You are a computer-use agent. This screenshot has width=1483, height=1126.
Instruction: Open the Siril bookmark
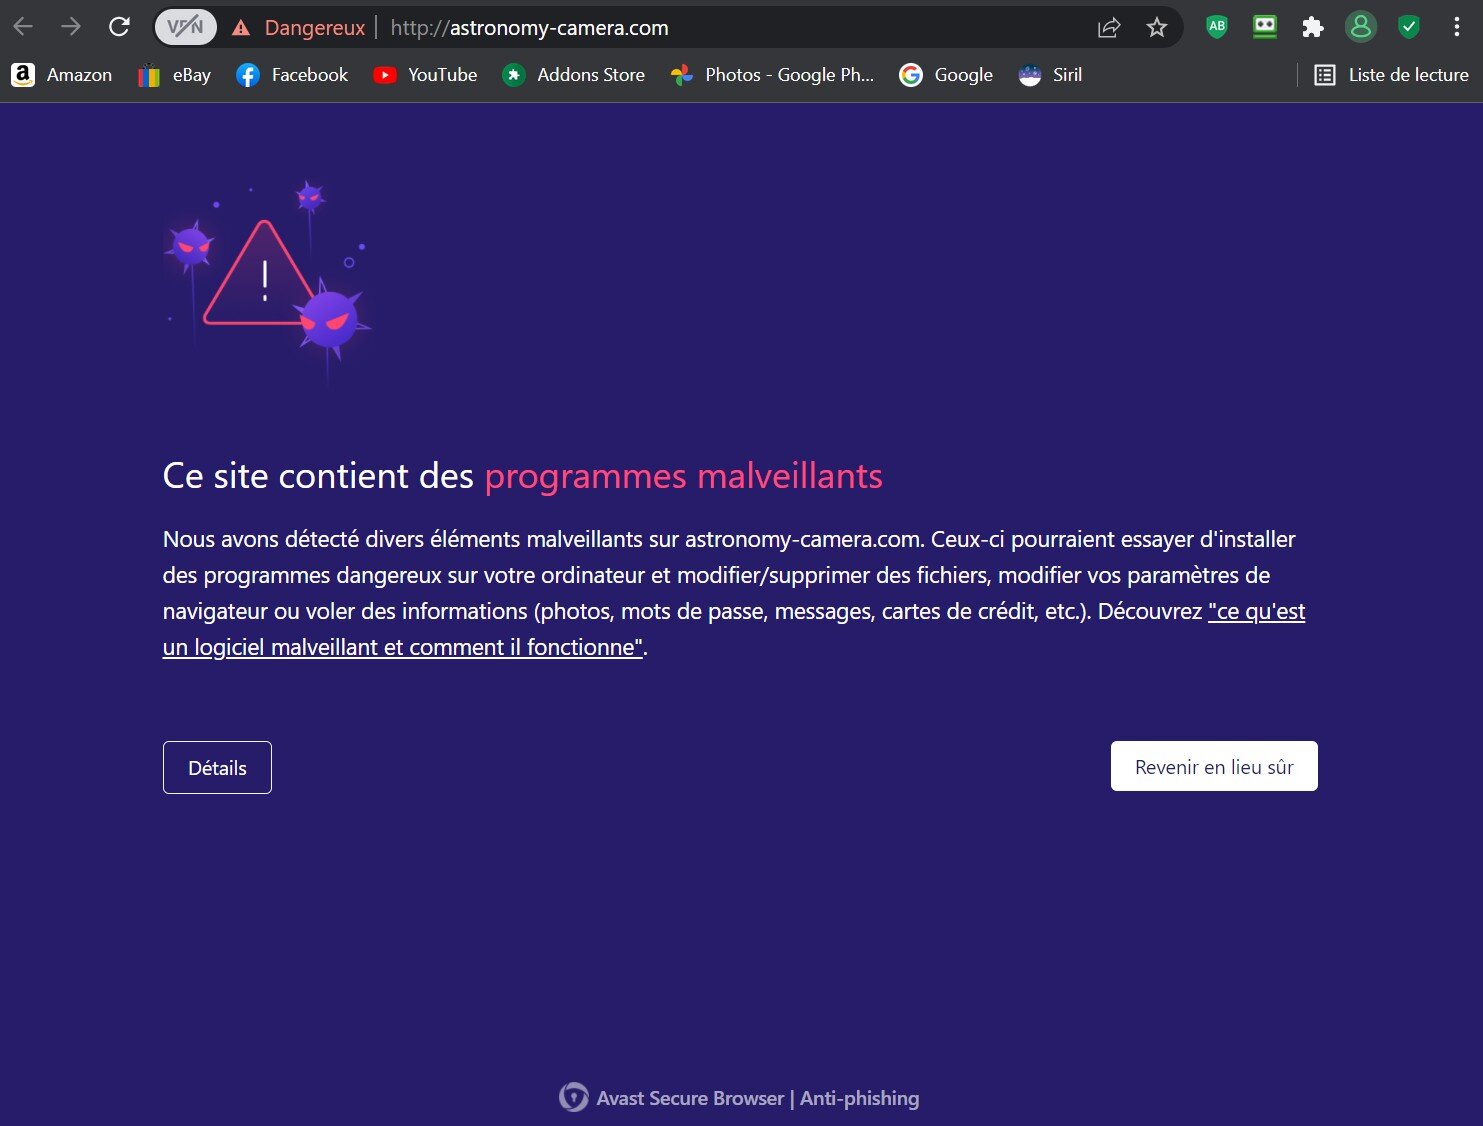[1050, 75]
